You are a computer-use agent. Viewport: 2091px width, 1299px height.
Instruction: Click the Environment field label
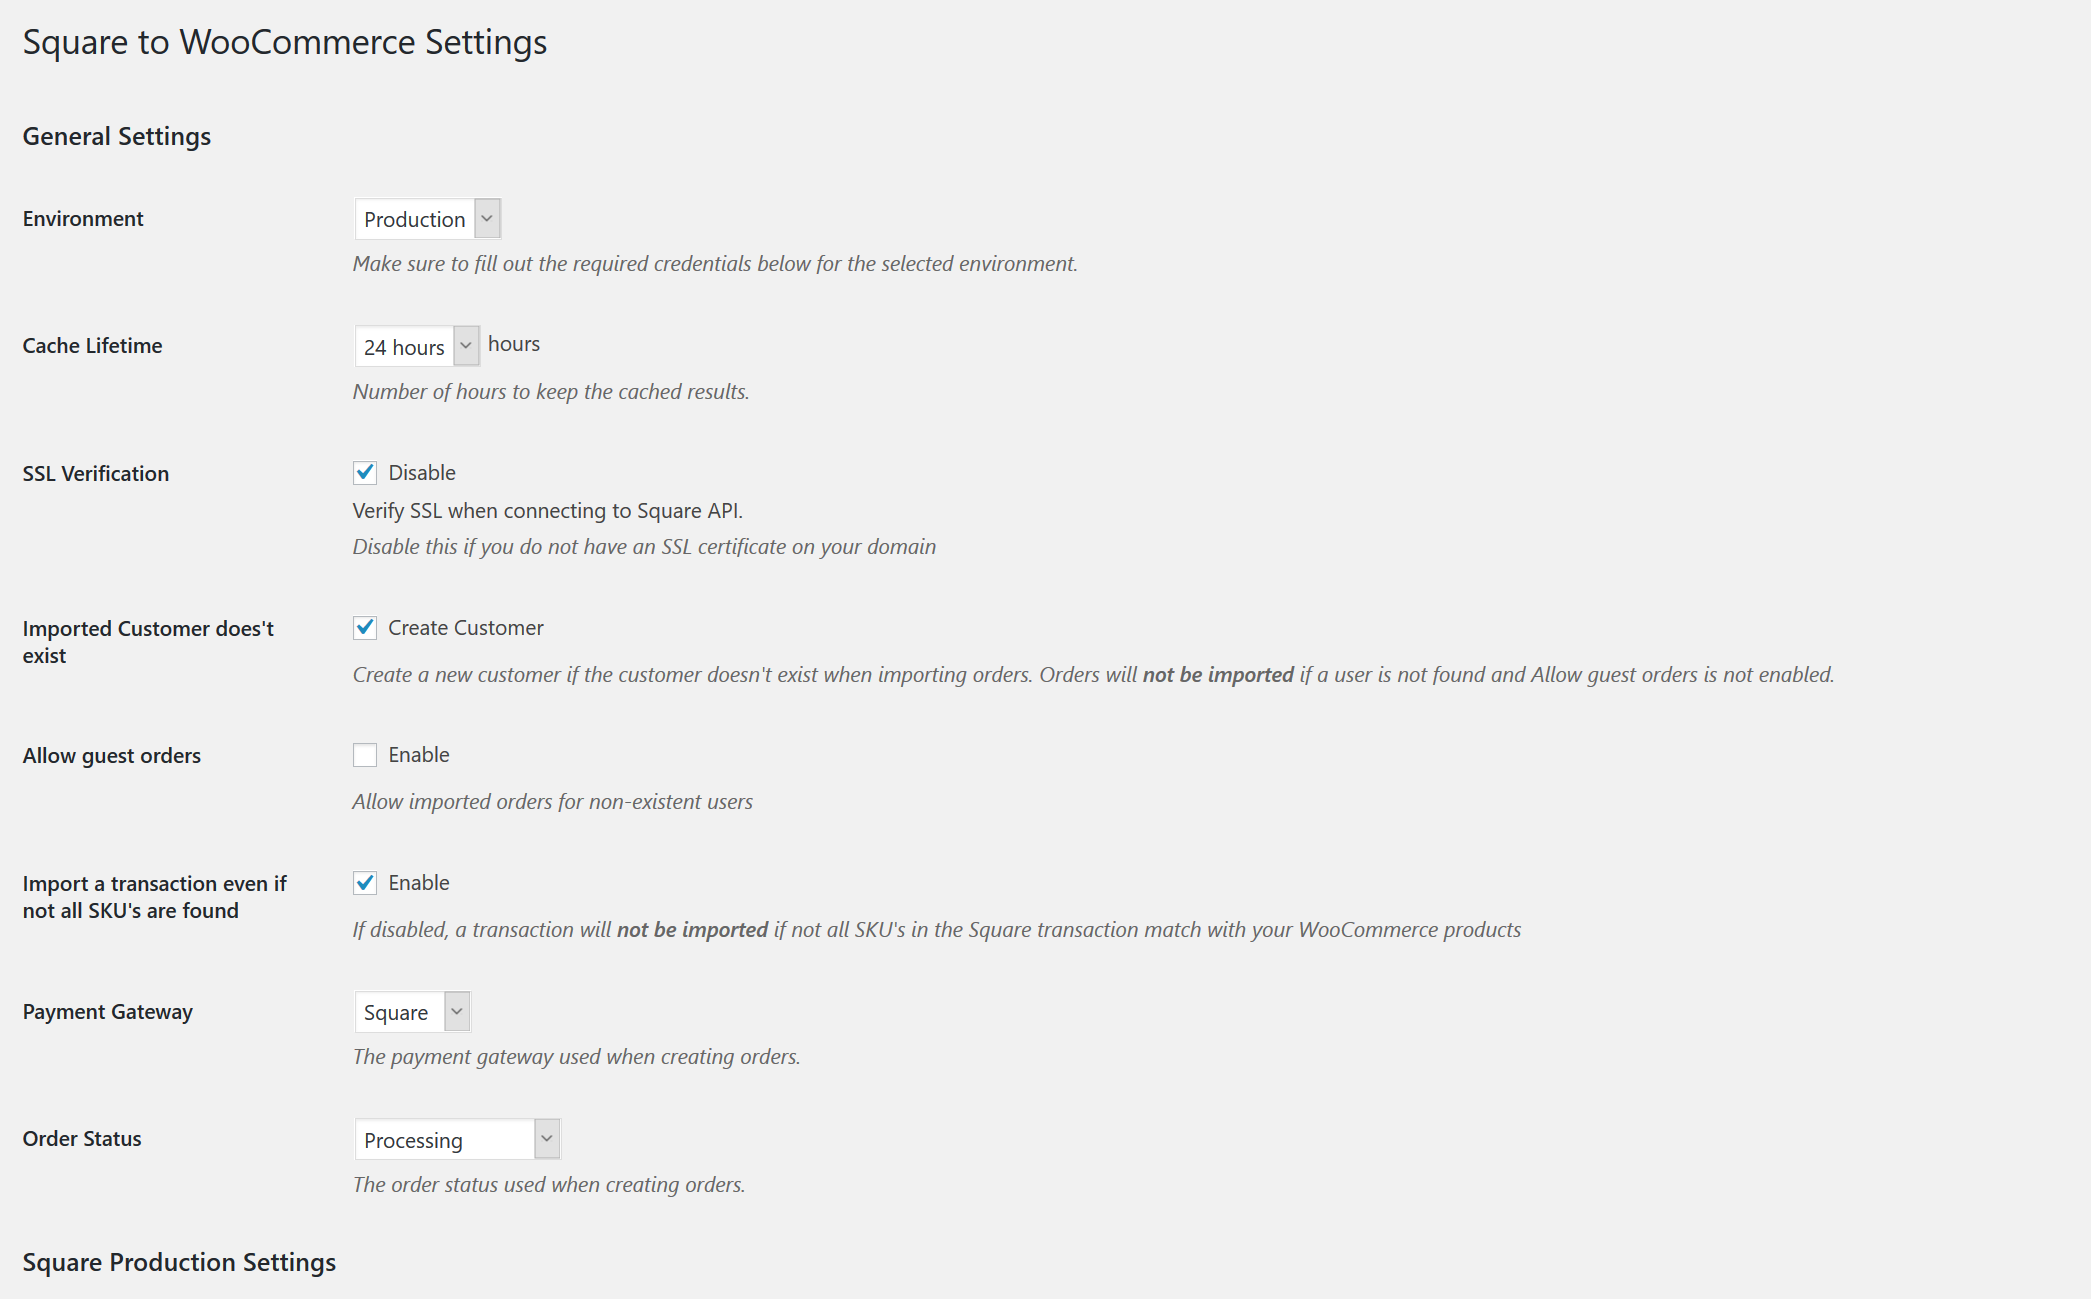coord(83,219)
